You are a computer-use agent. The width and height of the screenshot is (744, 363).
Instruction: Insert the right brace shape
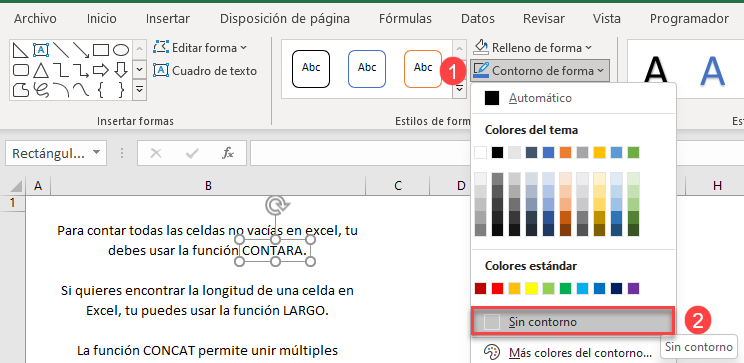coord(121,90)
